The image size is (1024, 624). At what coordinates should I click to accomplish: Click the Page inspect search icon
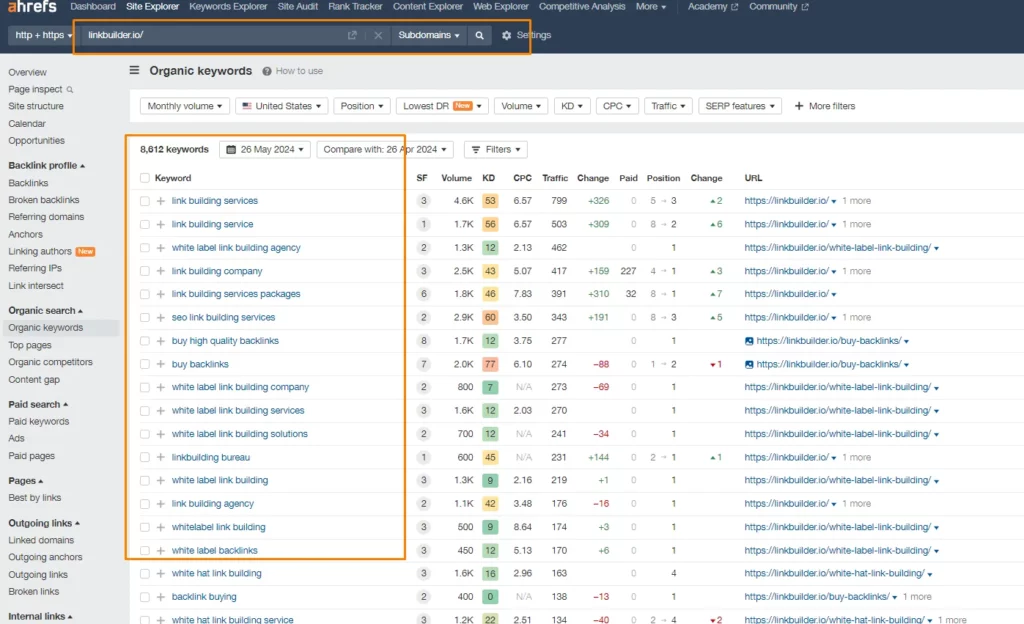pyautogui.click(x=70, y=89)
